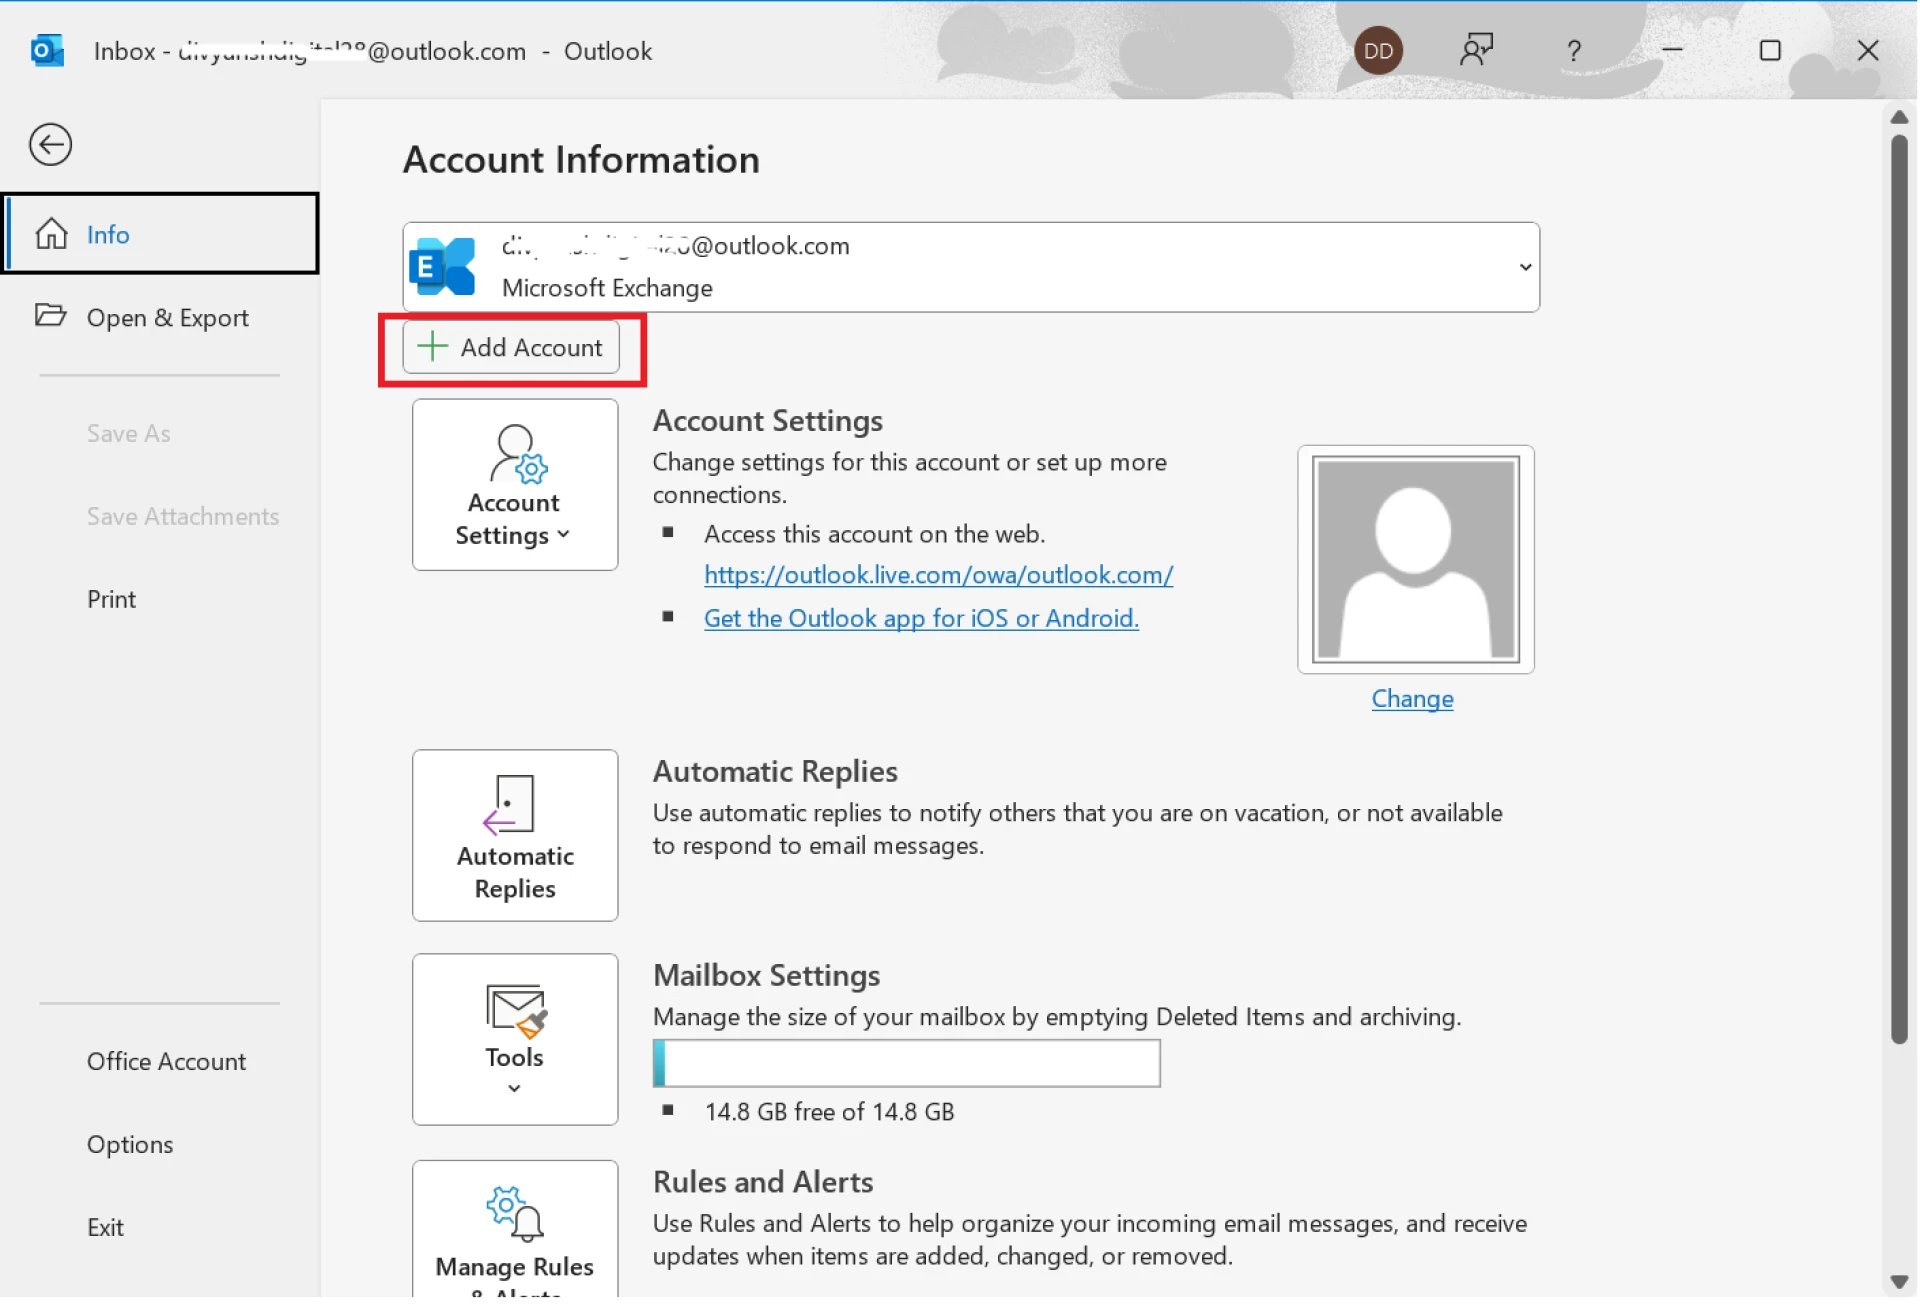The width and height of the screenshot is (1920, 1308).
Task: Click the DD profile avatar
Action: [x=1378, y=49]
